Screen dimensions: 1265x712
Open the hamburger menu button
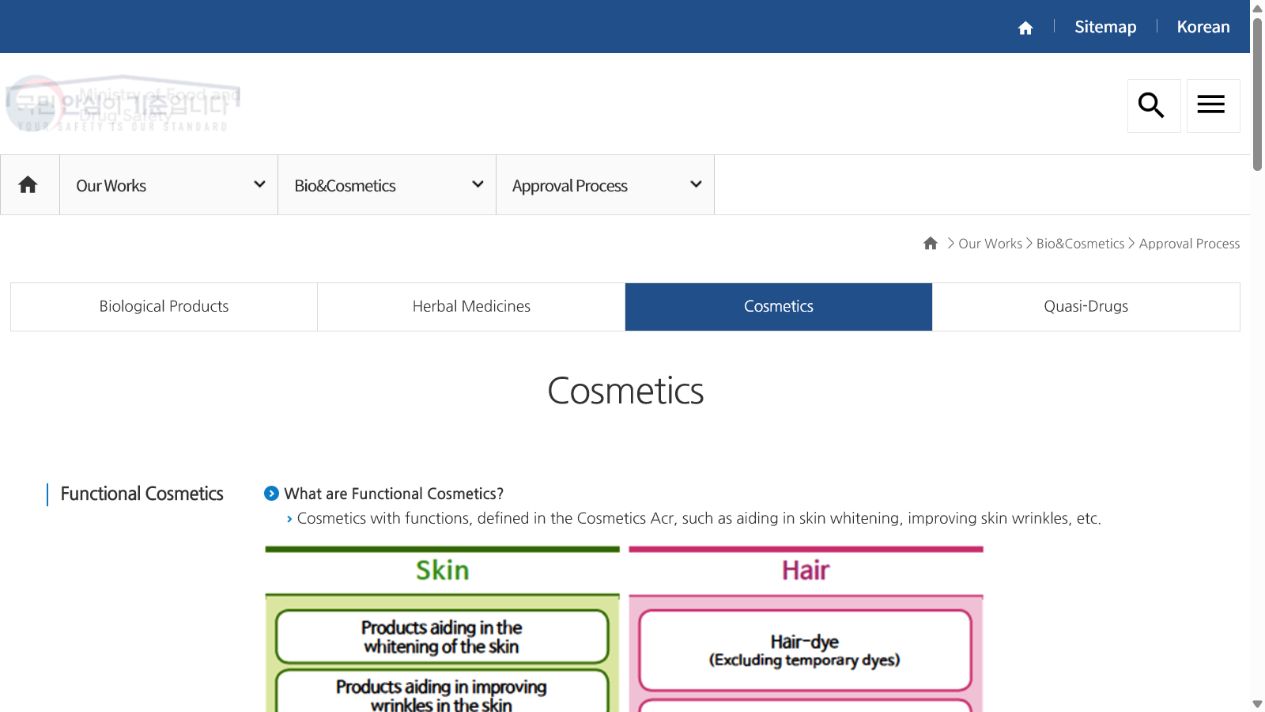1213,105
